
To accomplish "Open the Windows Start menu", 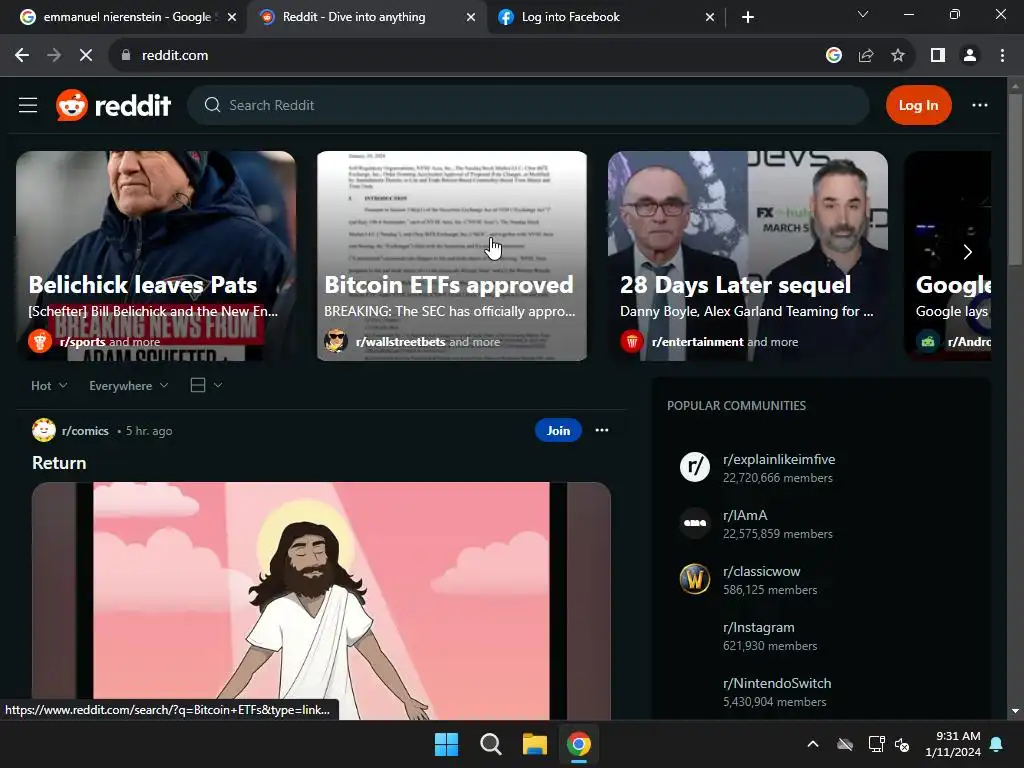I will click(447, 744).
